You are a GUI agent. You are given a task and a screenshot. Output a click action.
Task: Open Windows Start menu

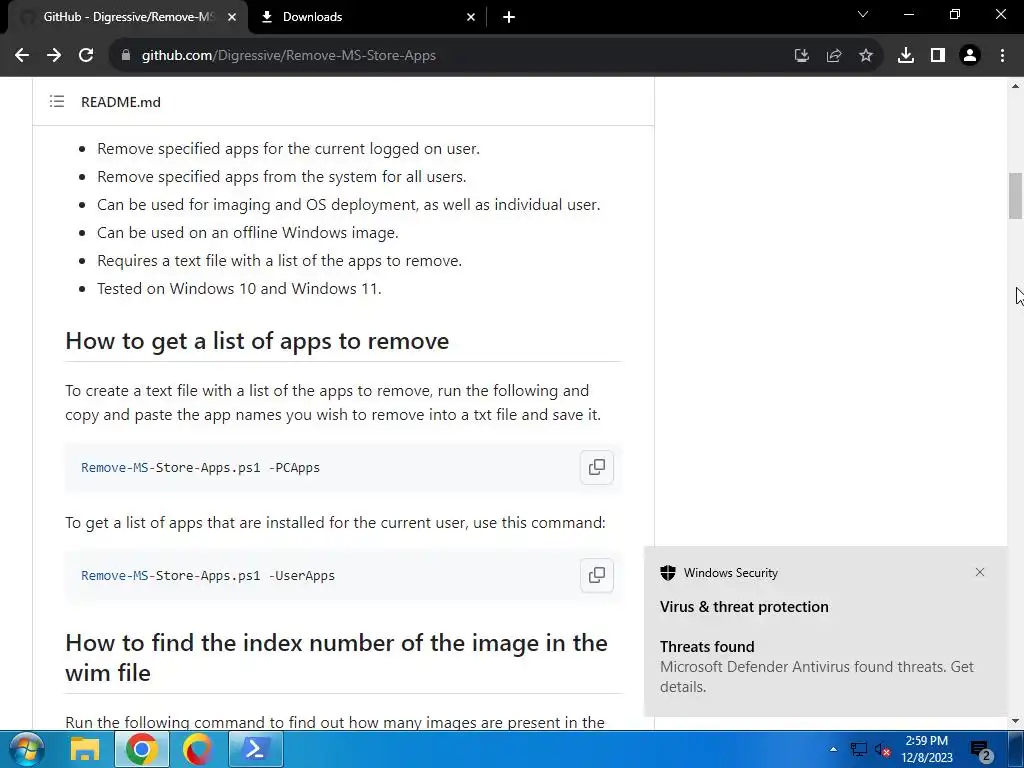pos(26,749)
